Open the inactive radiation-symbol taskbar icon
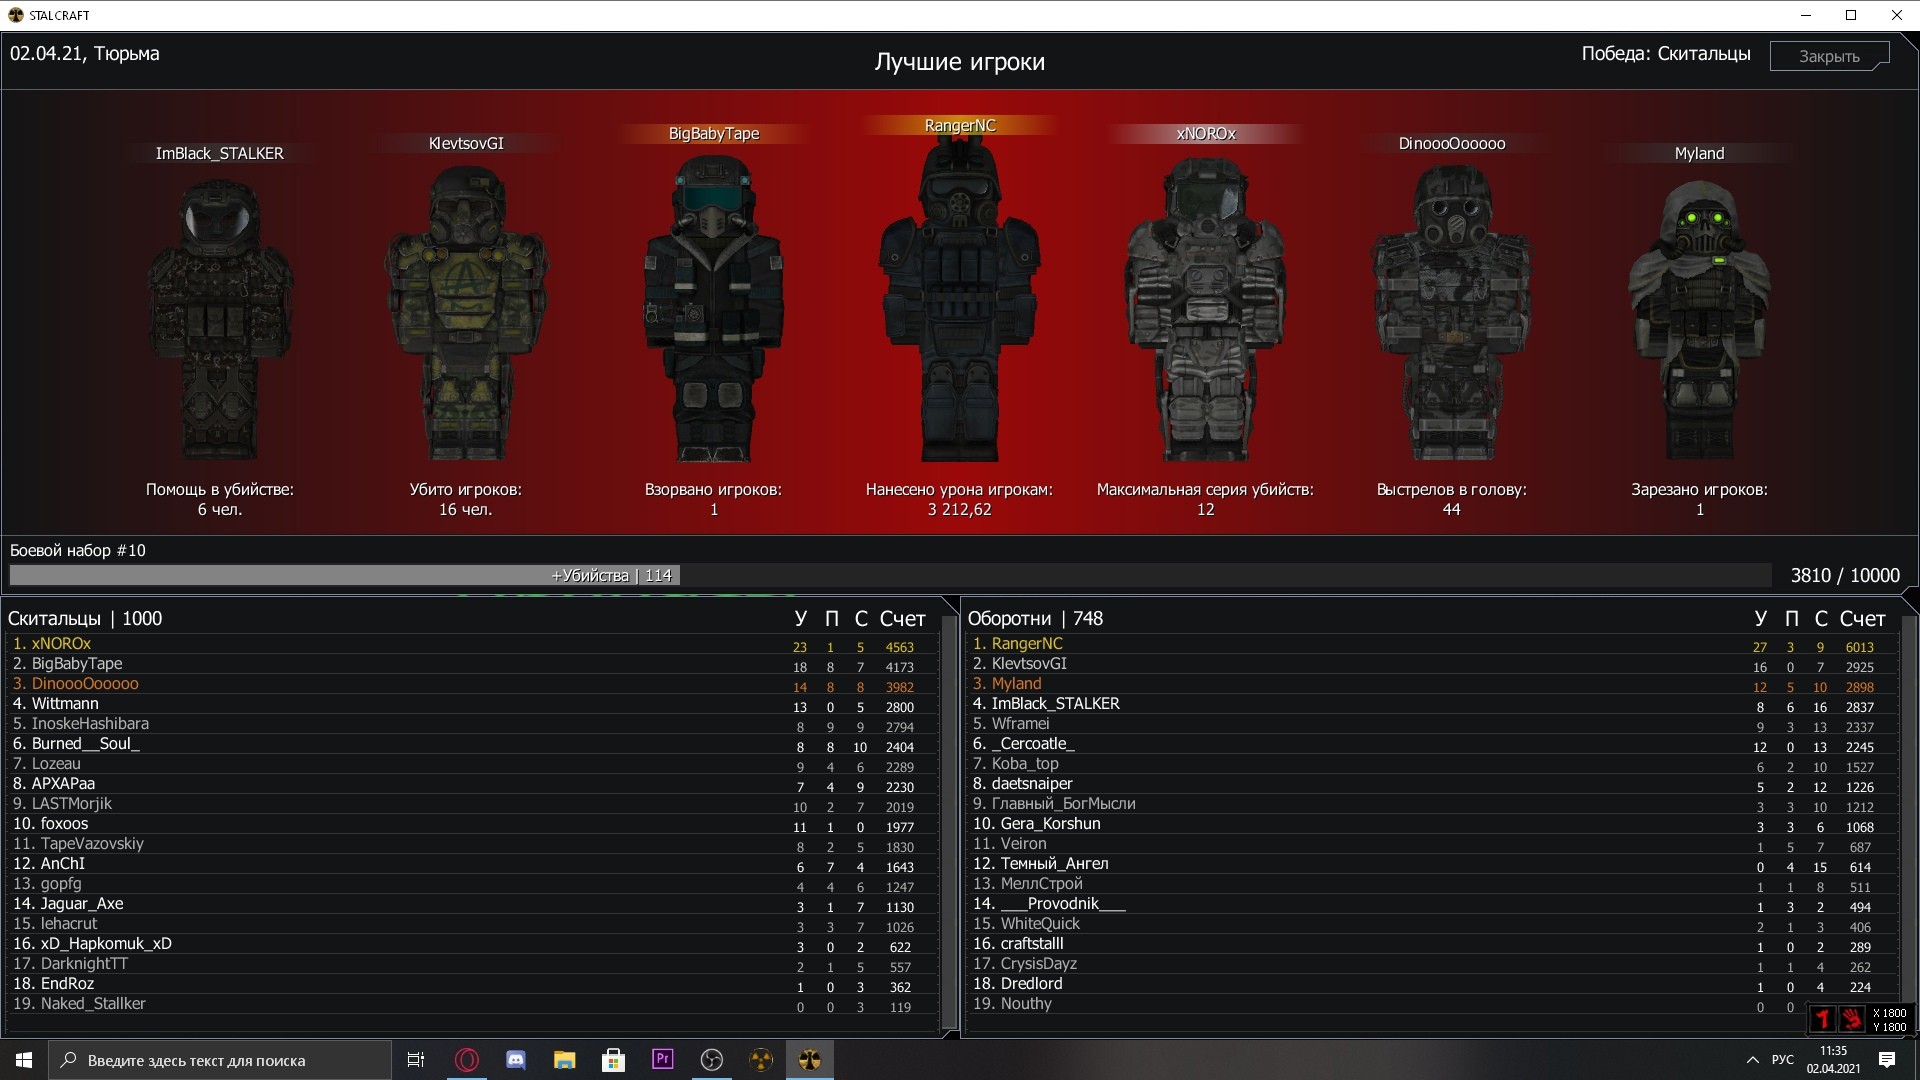The width and height of the screenshot is (1920, 1080). pyautogui.click(x=760, y=1060)
